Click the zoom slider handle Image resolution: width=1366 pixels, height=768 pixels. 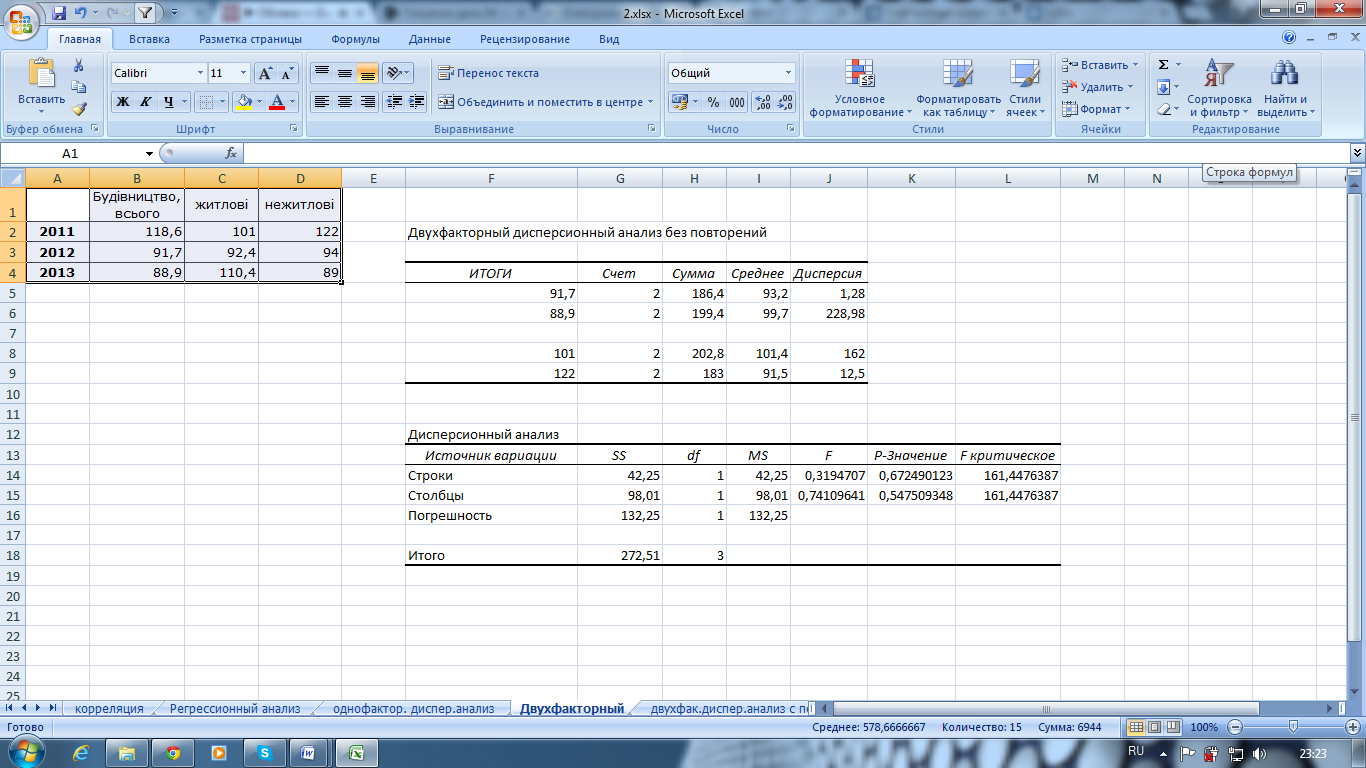tap(1293, 727)
